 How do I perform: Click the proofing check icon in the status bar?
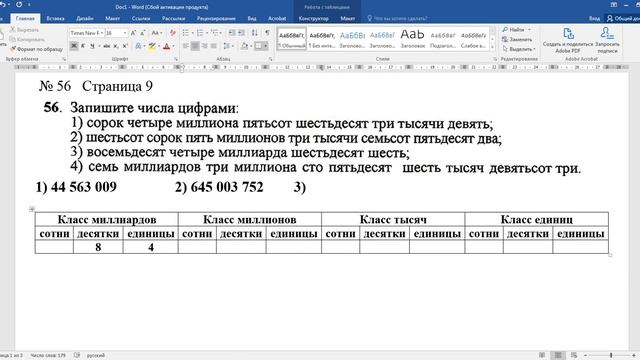pyautogui.click(x=77, y=355)
